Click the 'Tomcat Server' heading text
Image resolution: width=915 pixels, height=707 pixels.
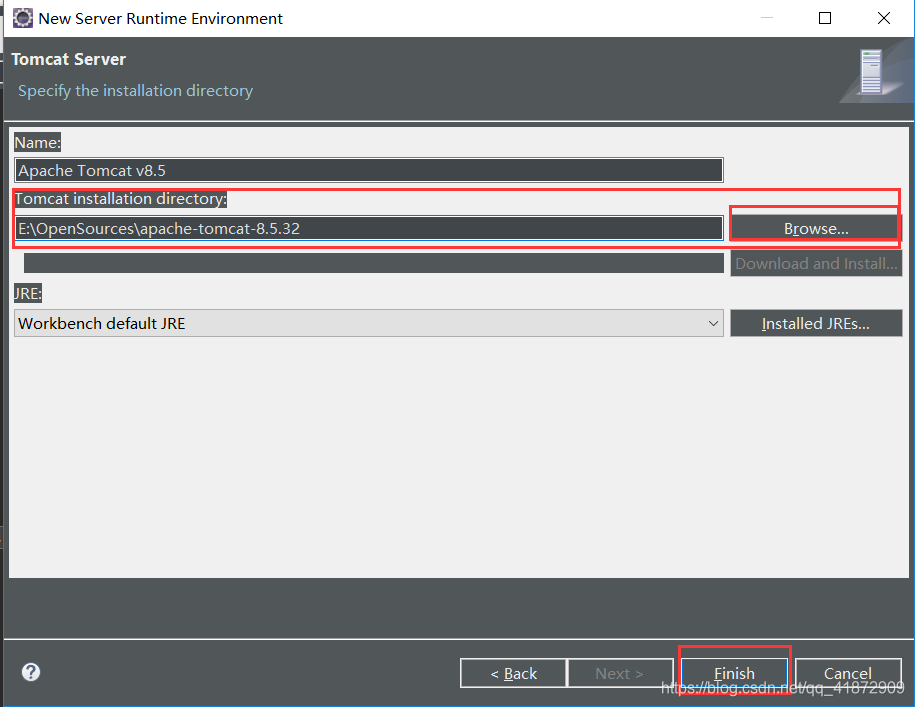pyautogui.click(x=69, y=60)
